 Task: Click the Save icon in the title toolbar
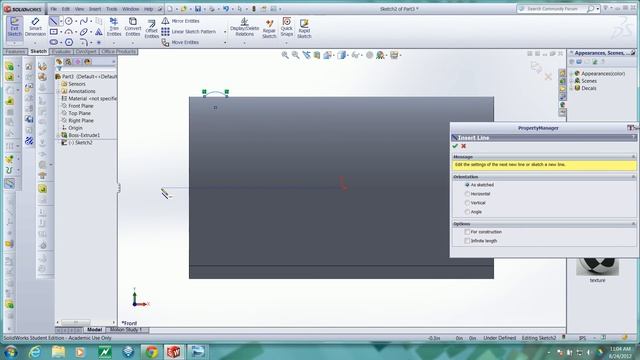[x=198, y=9]
